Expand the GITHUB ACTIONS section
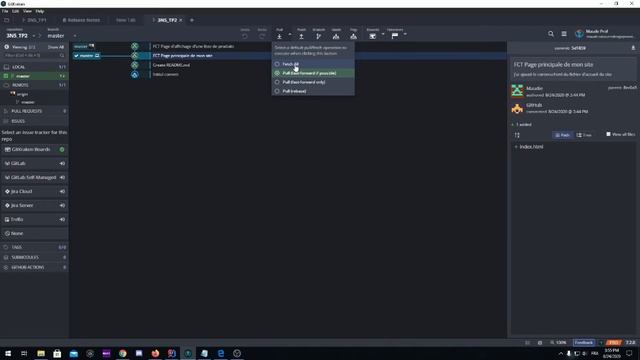640x360 pixels. click(34, 267)
